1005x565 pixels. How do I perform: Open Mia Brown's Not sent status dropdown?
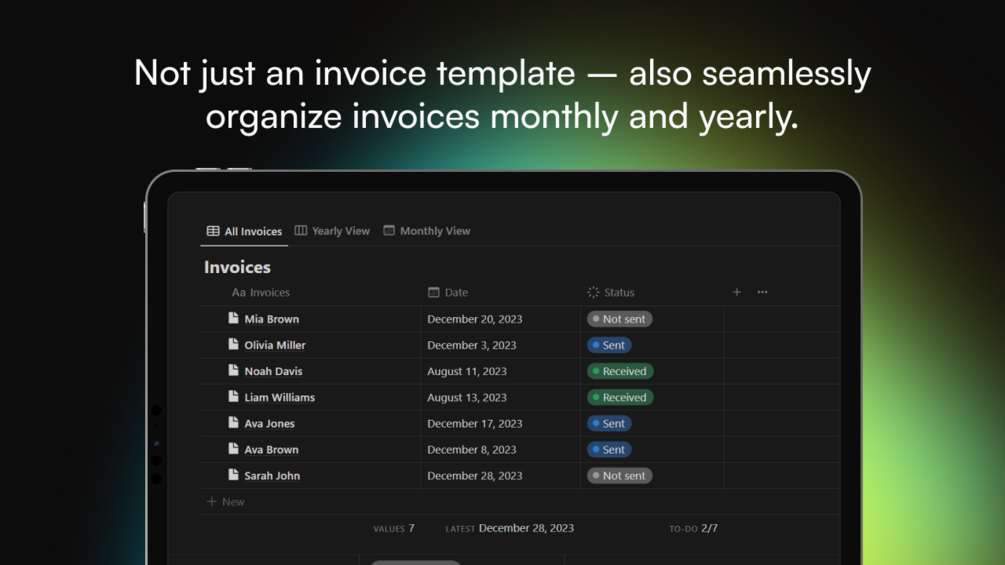(619, 319)
